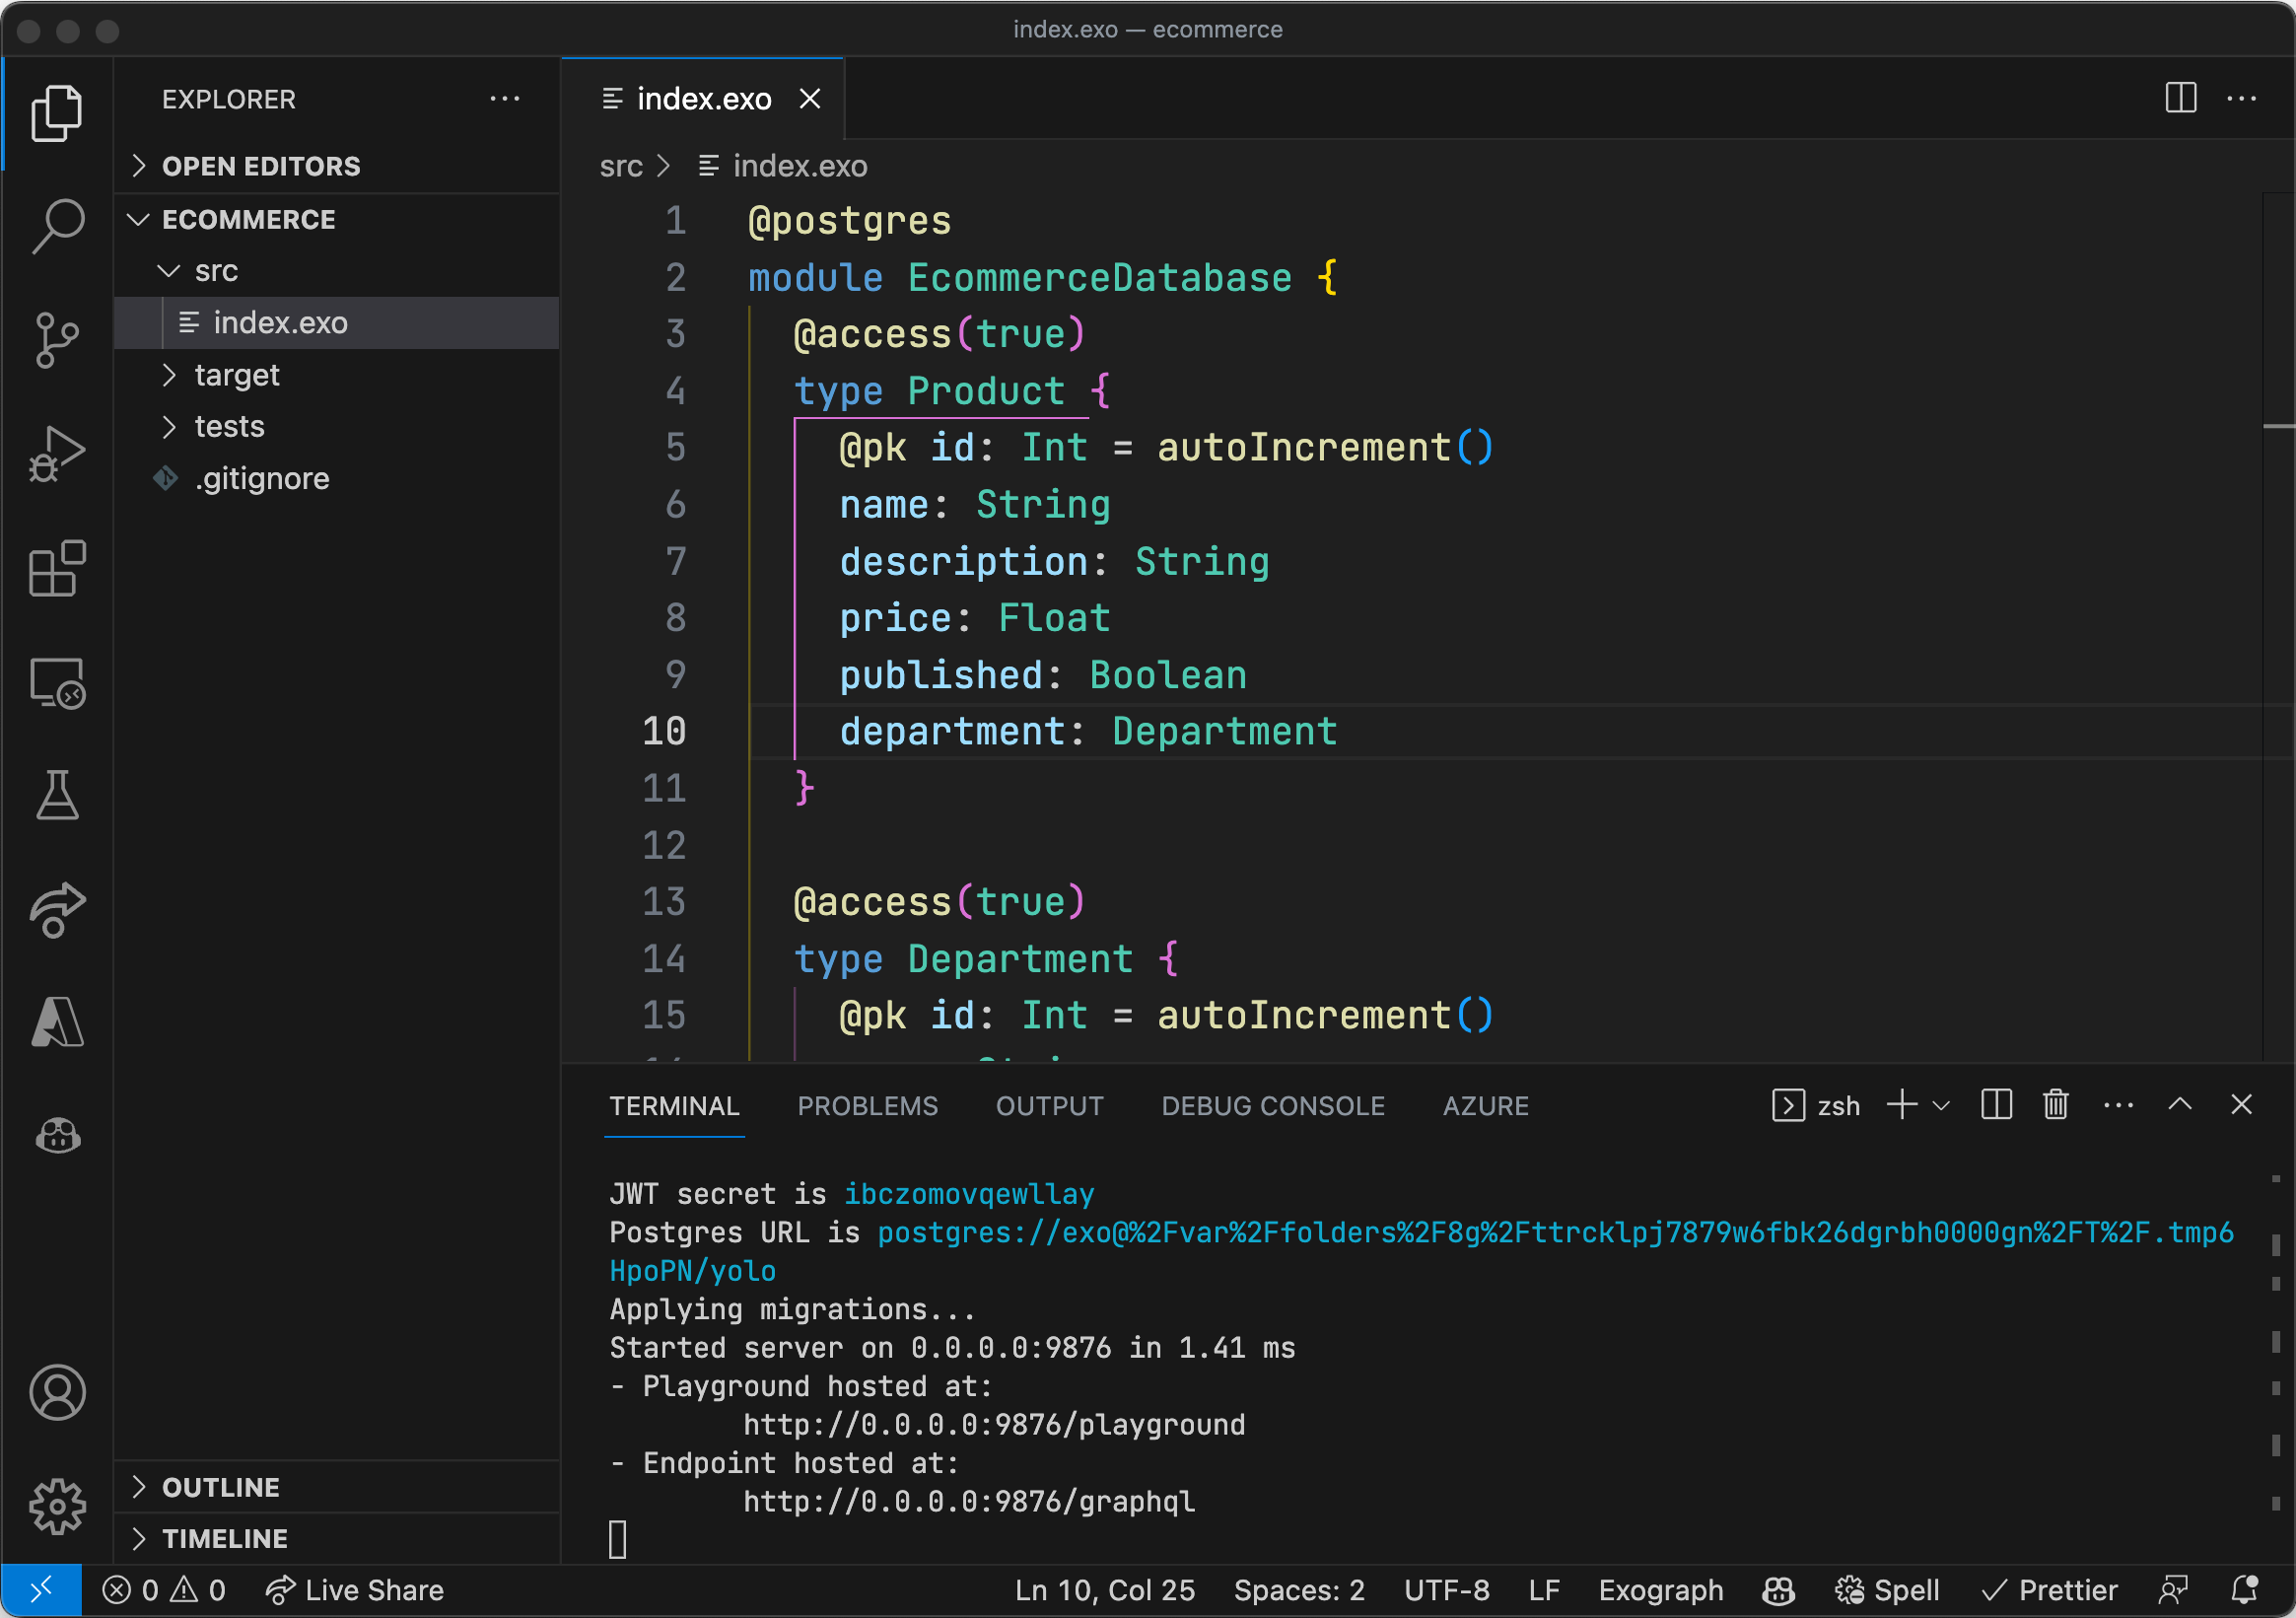Viewport: 2296px width, 1618px height.
Task: Open the Search view
Action: point(57,225)
